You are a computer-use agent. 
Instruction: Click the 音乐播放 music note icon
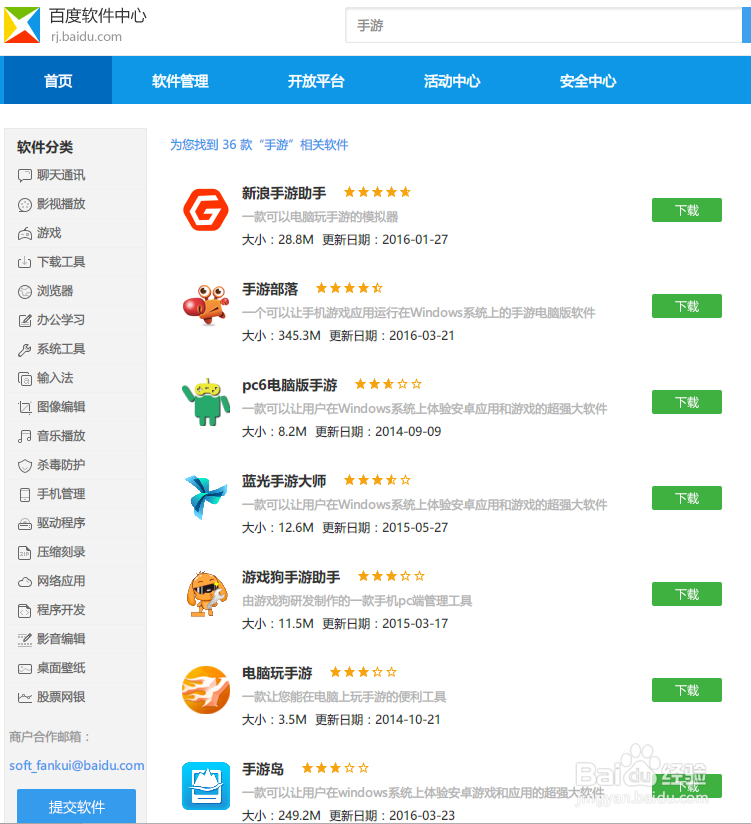point(25,436)
